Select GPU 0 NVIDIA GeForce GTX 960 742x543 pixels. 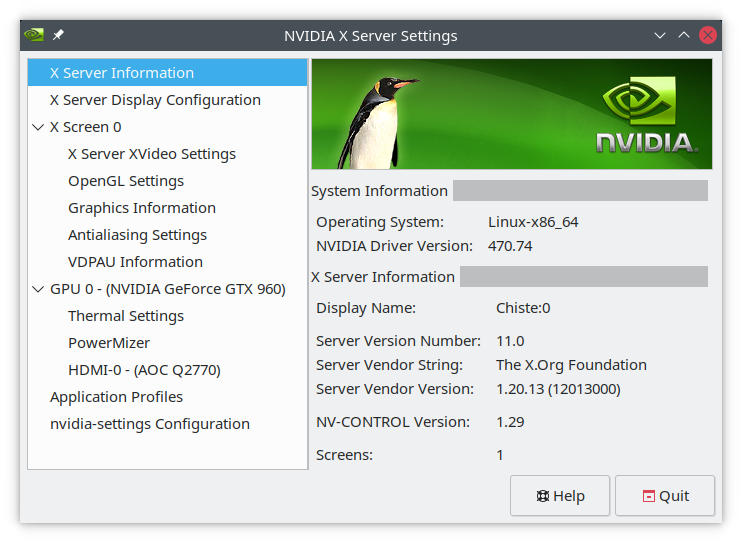pyautogui.click(x=168, y=289)
